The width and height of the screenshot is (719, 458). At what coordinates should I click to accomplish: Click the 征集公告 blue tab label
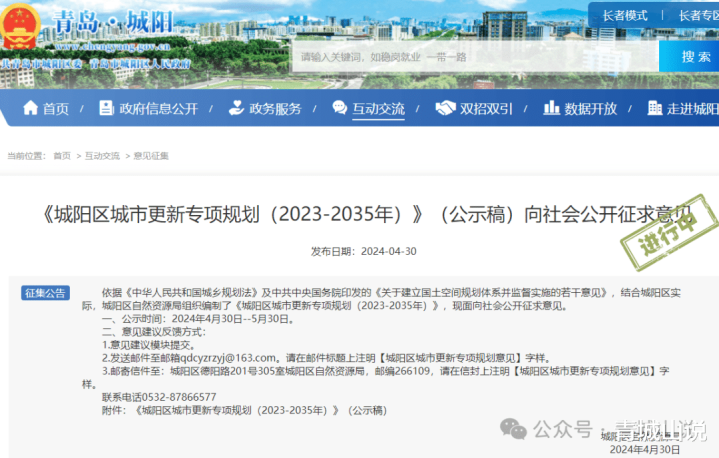45,293
